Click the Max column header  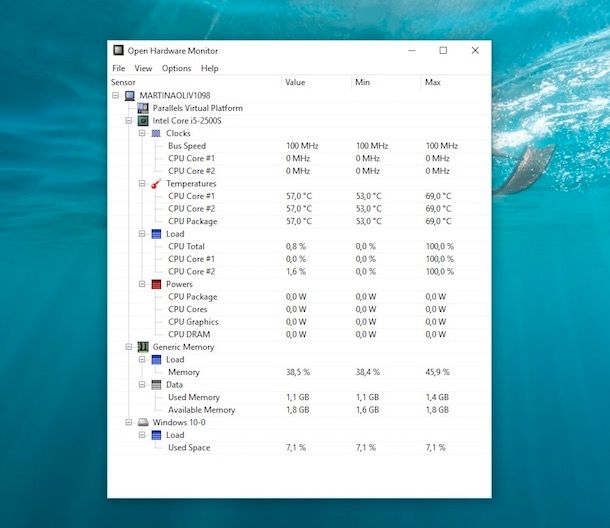[456, 82]
